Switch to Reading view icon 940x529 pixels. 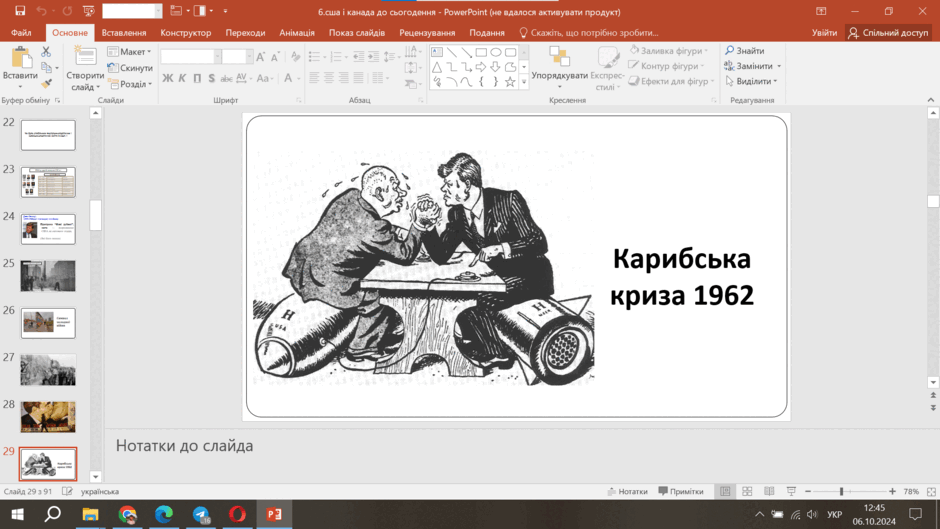(x=769, y=491)
